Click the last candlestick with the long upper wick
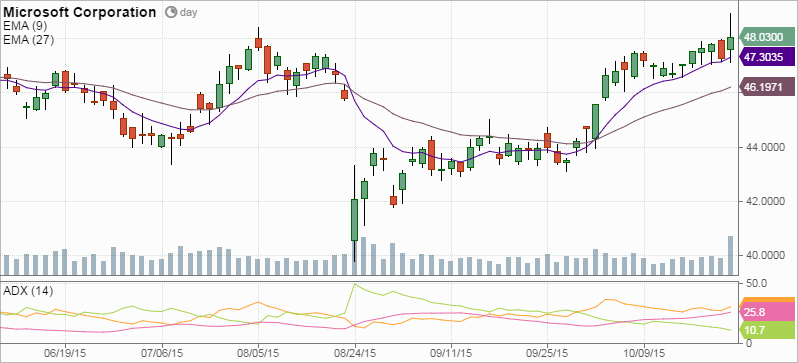 [731, 43]
